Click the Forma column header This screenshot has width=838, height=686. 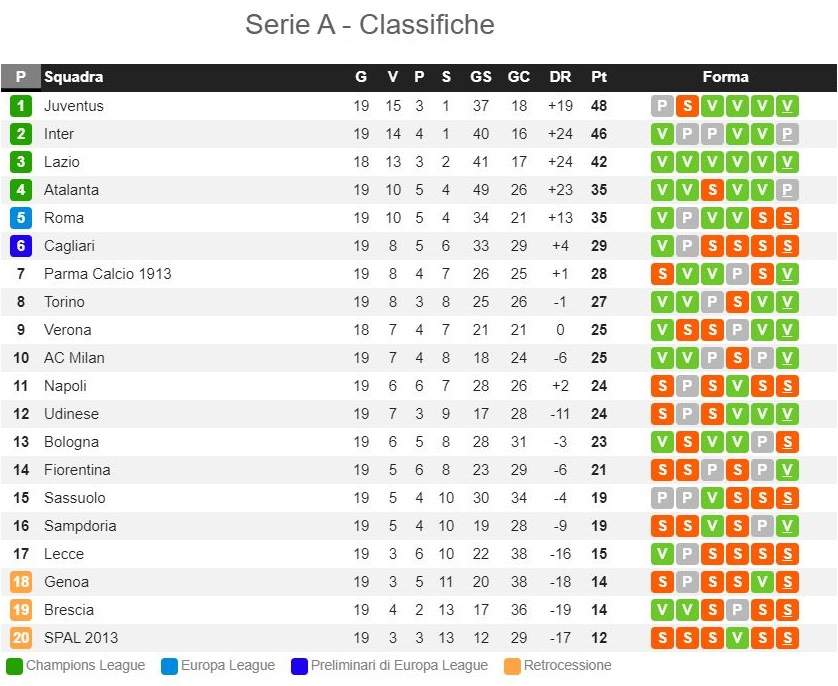725,77
